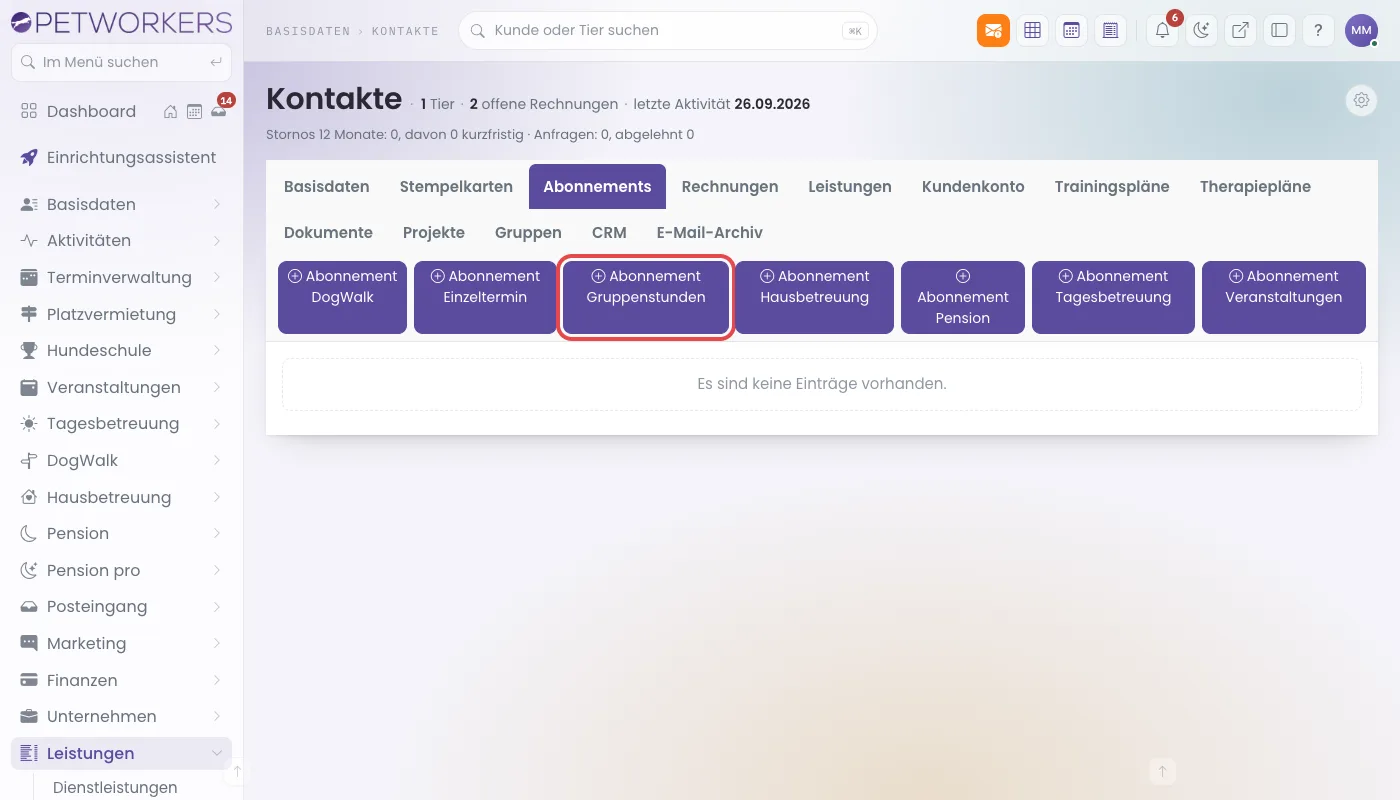1400x800 pixels.
Task: Click the 'Im Menü suchen' search field
Action: 121,62
